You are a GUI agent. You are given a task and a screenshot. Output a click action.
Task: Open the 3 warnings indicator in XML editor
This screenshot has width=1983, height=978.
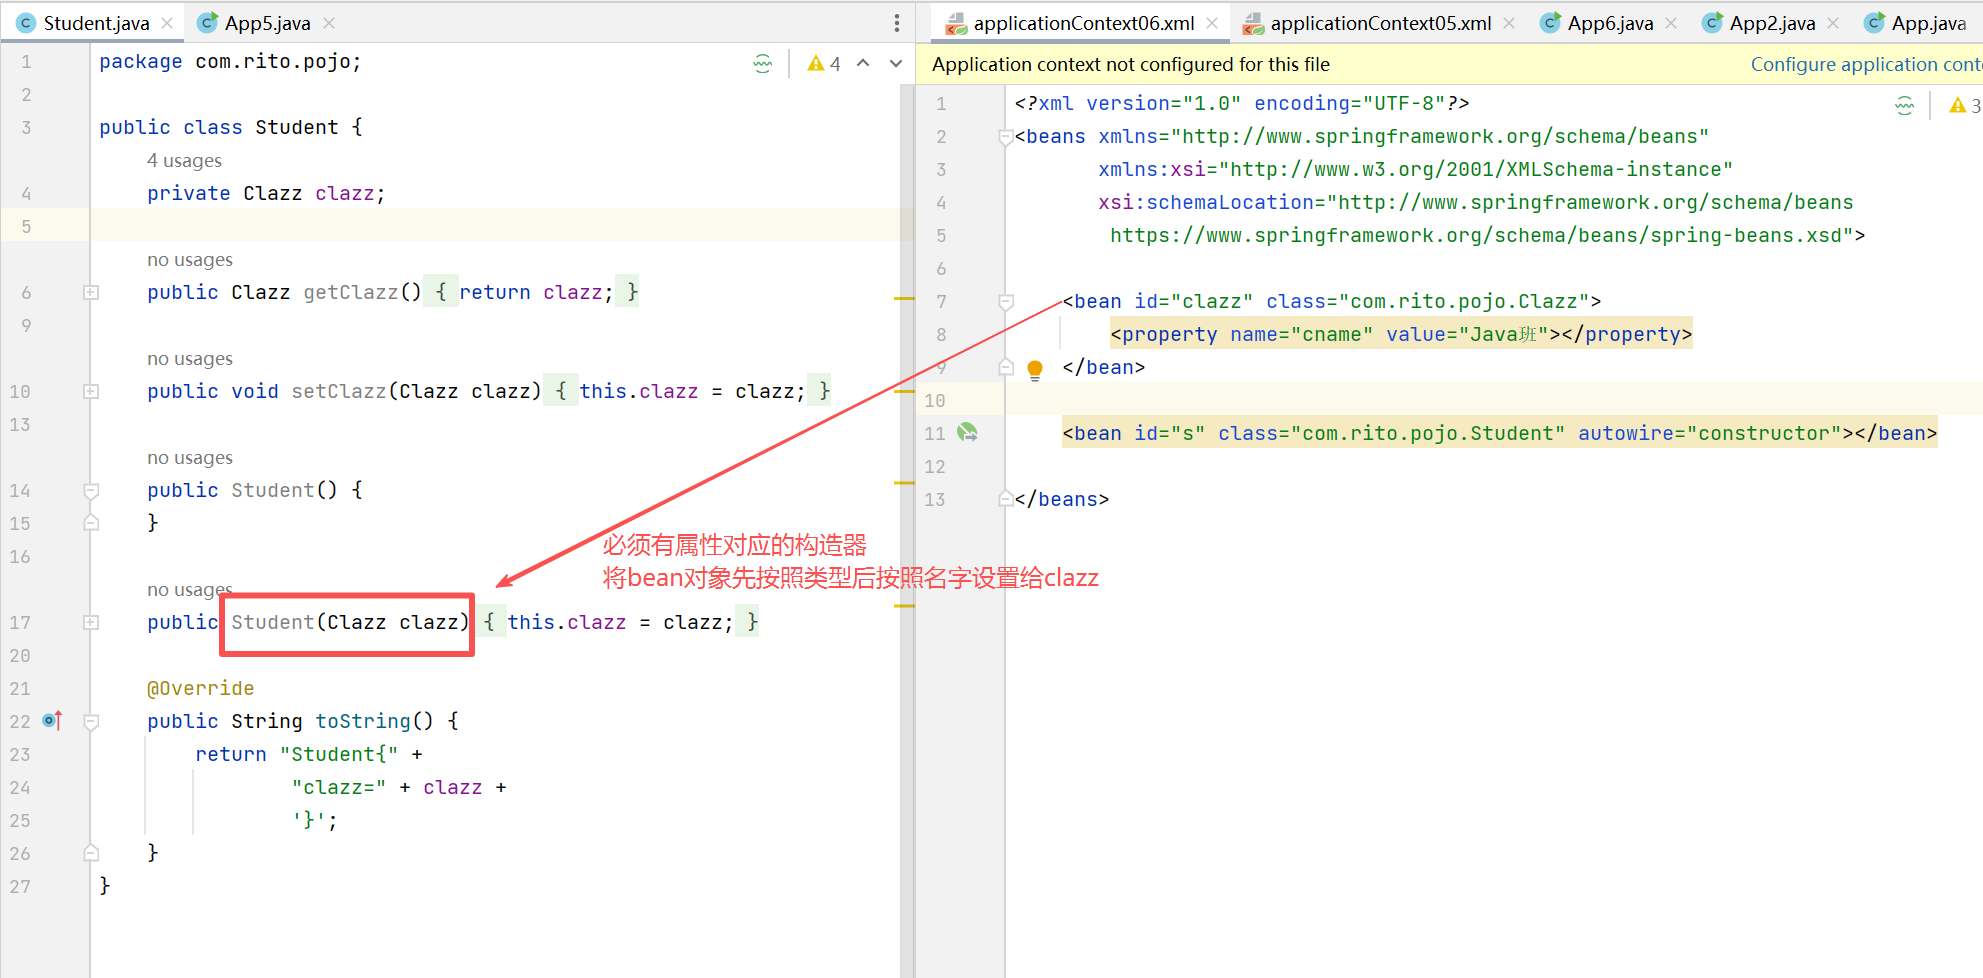tap(1965, 105)
